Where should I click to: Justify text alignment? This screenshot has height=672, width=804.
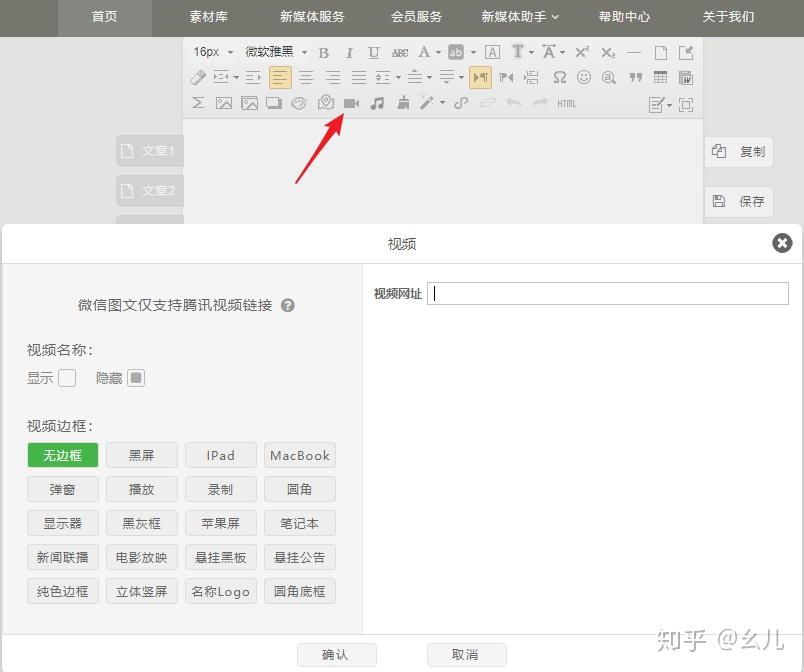(359, 78)
